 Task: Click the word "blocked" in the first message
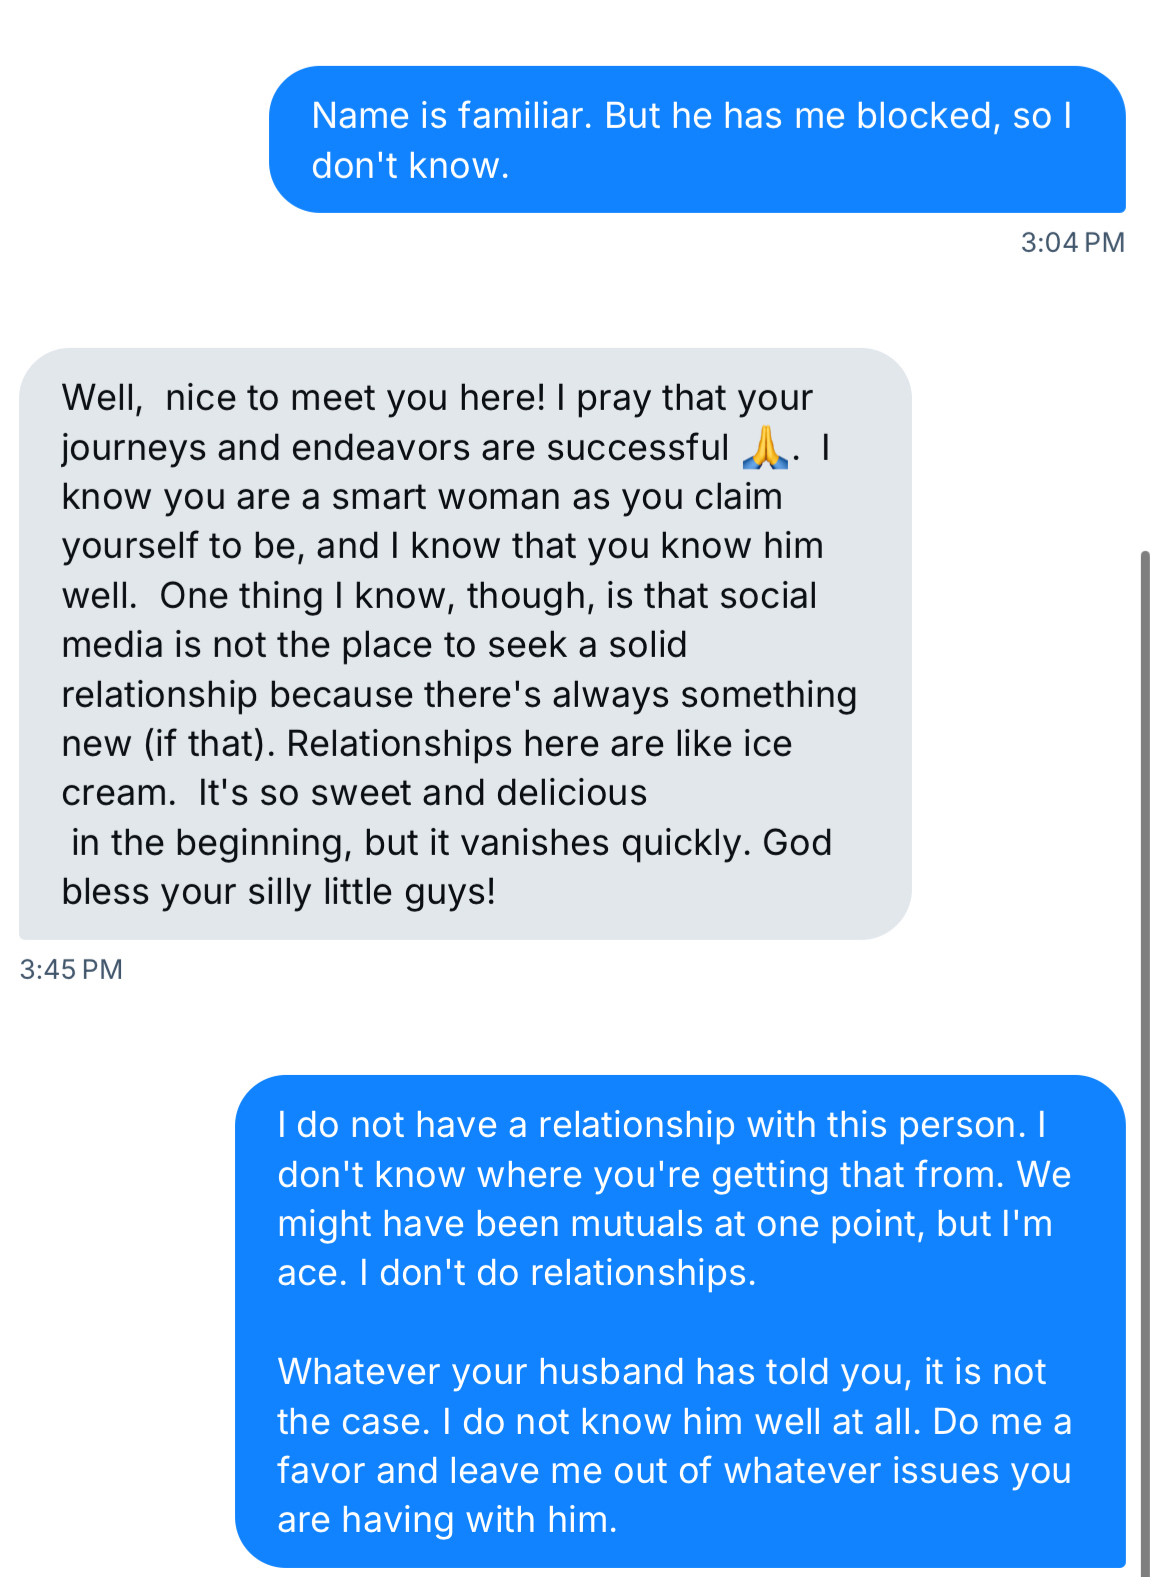click(928, 116)
